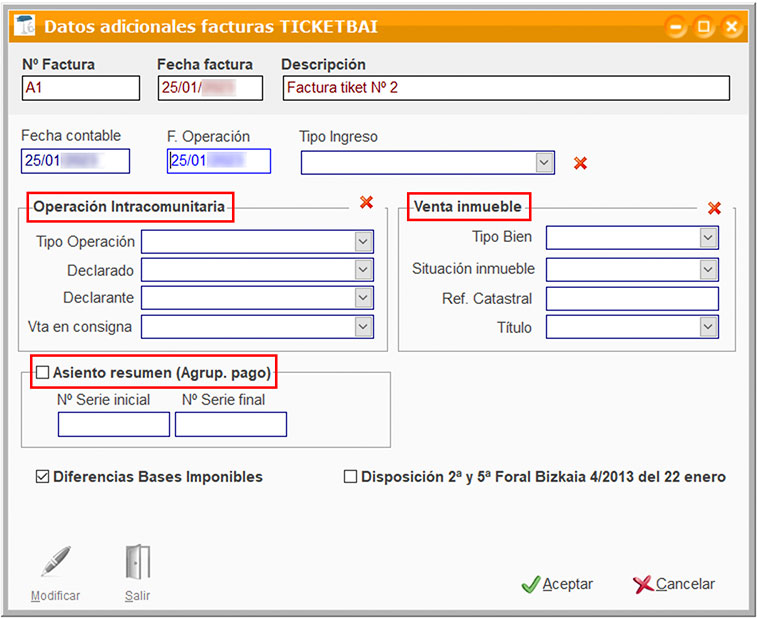Click the red X next to Tipo Ingreso
757x618 pixels.
click(x=580, y=163)
